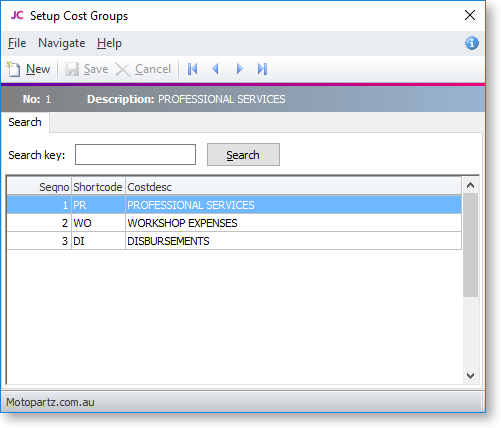Click the New record toolbar icon
This screenshot has height=428, width=501.
[13, 69]
